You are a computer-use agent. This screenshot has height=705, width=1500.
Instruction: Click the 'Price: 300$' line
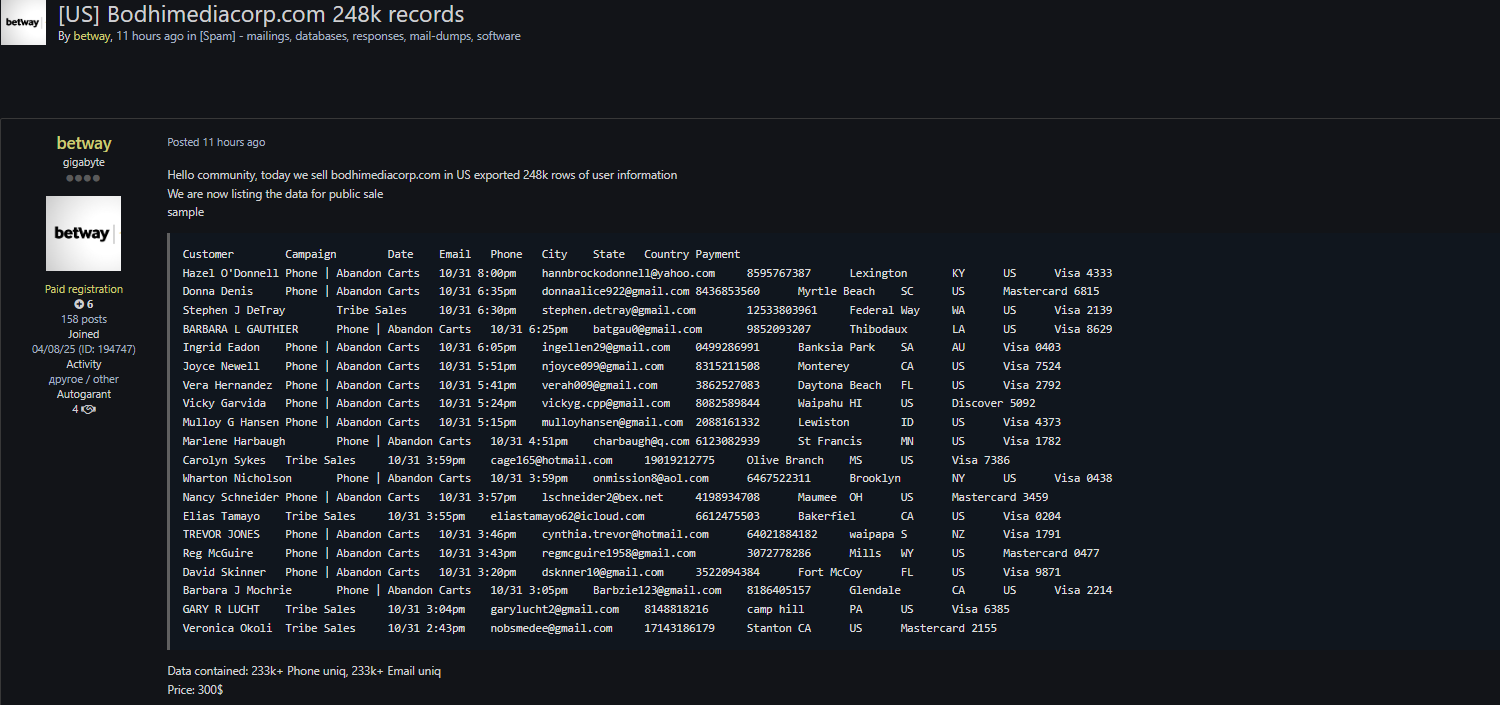click(195, 690)
